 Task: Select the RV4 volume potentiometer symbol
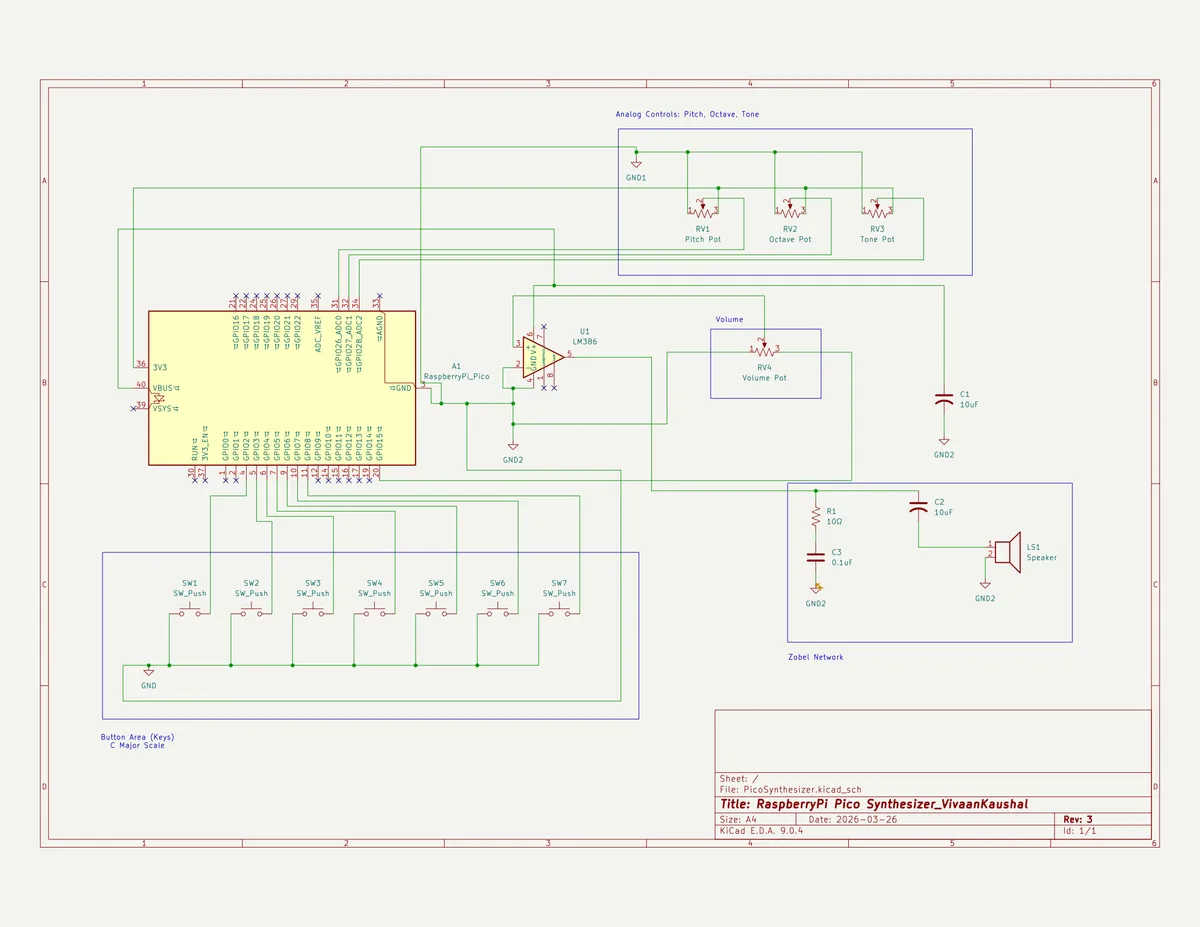coord(764,350)
